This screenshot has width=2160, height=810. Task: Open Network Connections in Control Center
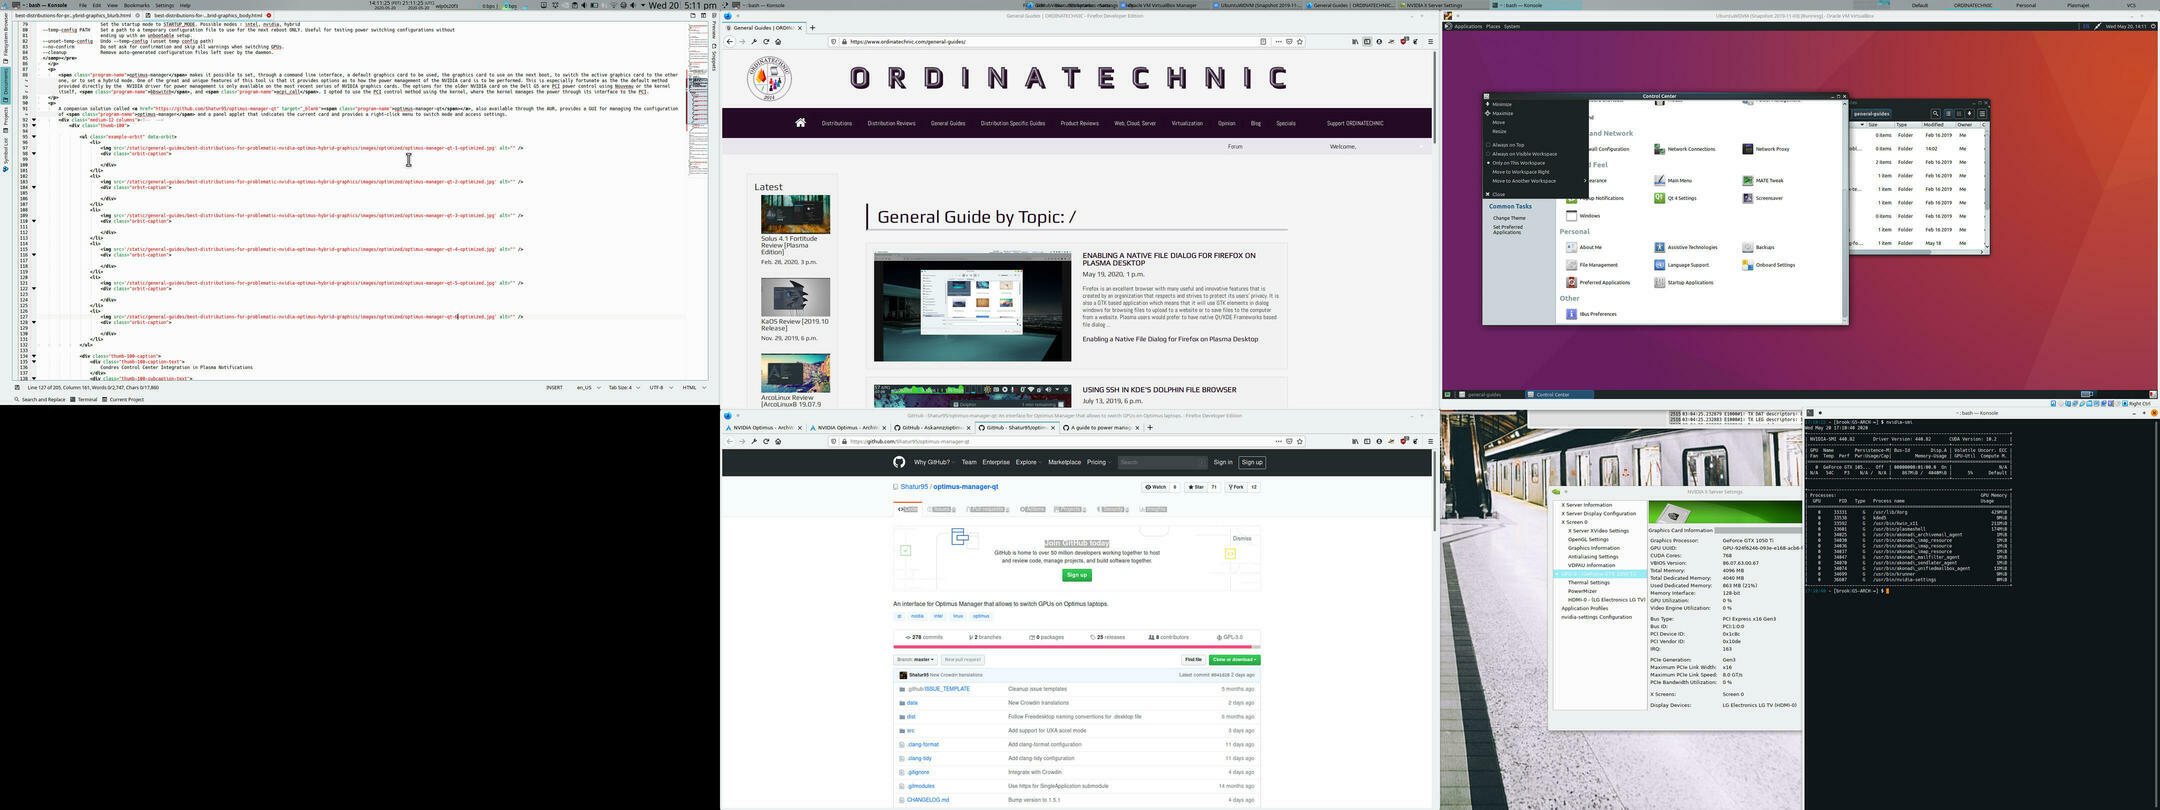pos(1685,149)
